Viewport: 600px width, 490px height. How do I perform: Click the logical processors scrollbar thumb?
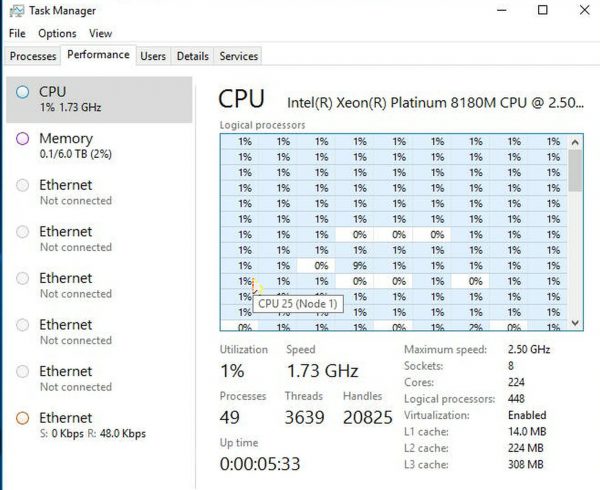pos(575,170)
